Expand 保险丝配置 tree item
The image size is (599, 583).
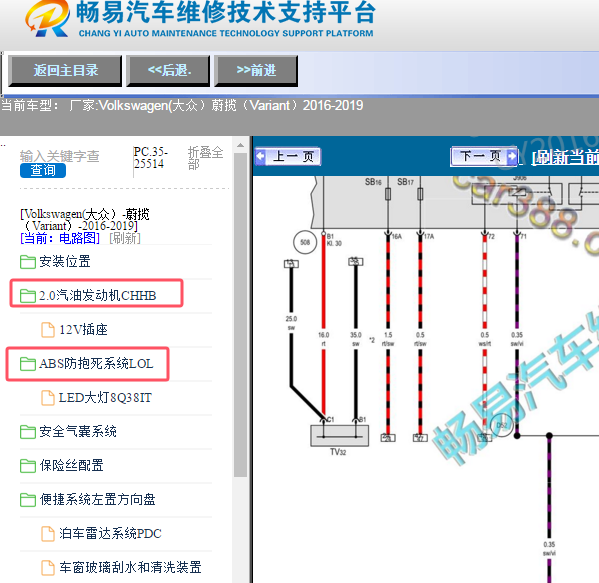pos(71,465)
